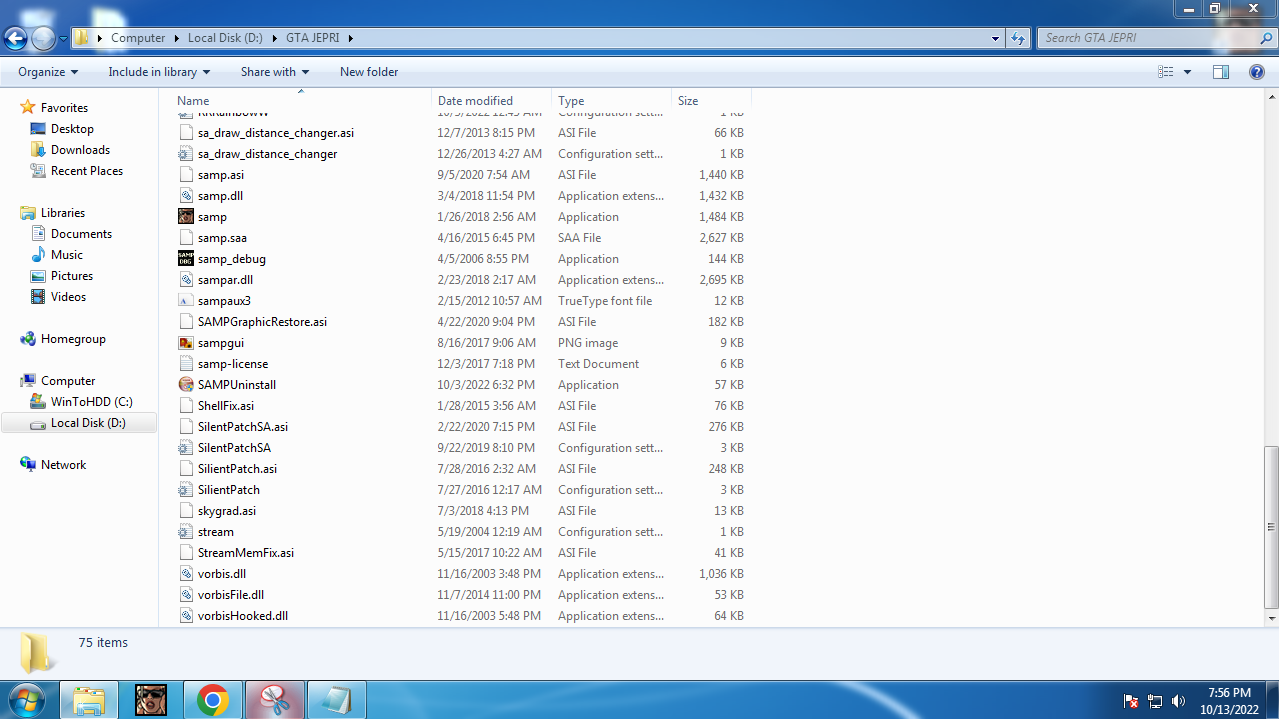Image resolution: width=1279 pixels, height=719 pixels.
Task: Open Downloads in the navigation pane
Action: (80, 150)
